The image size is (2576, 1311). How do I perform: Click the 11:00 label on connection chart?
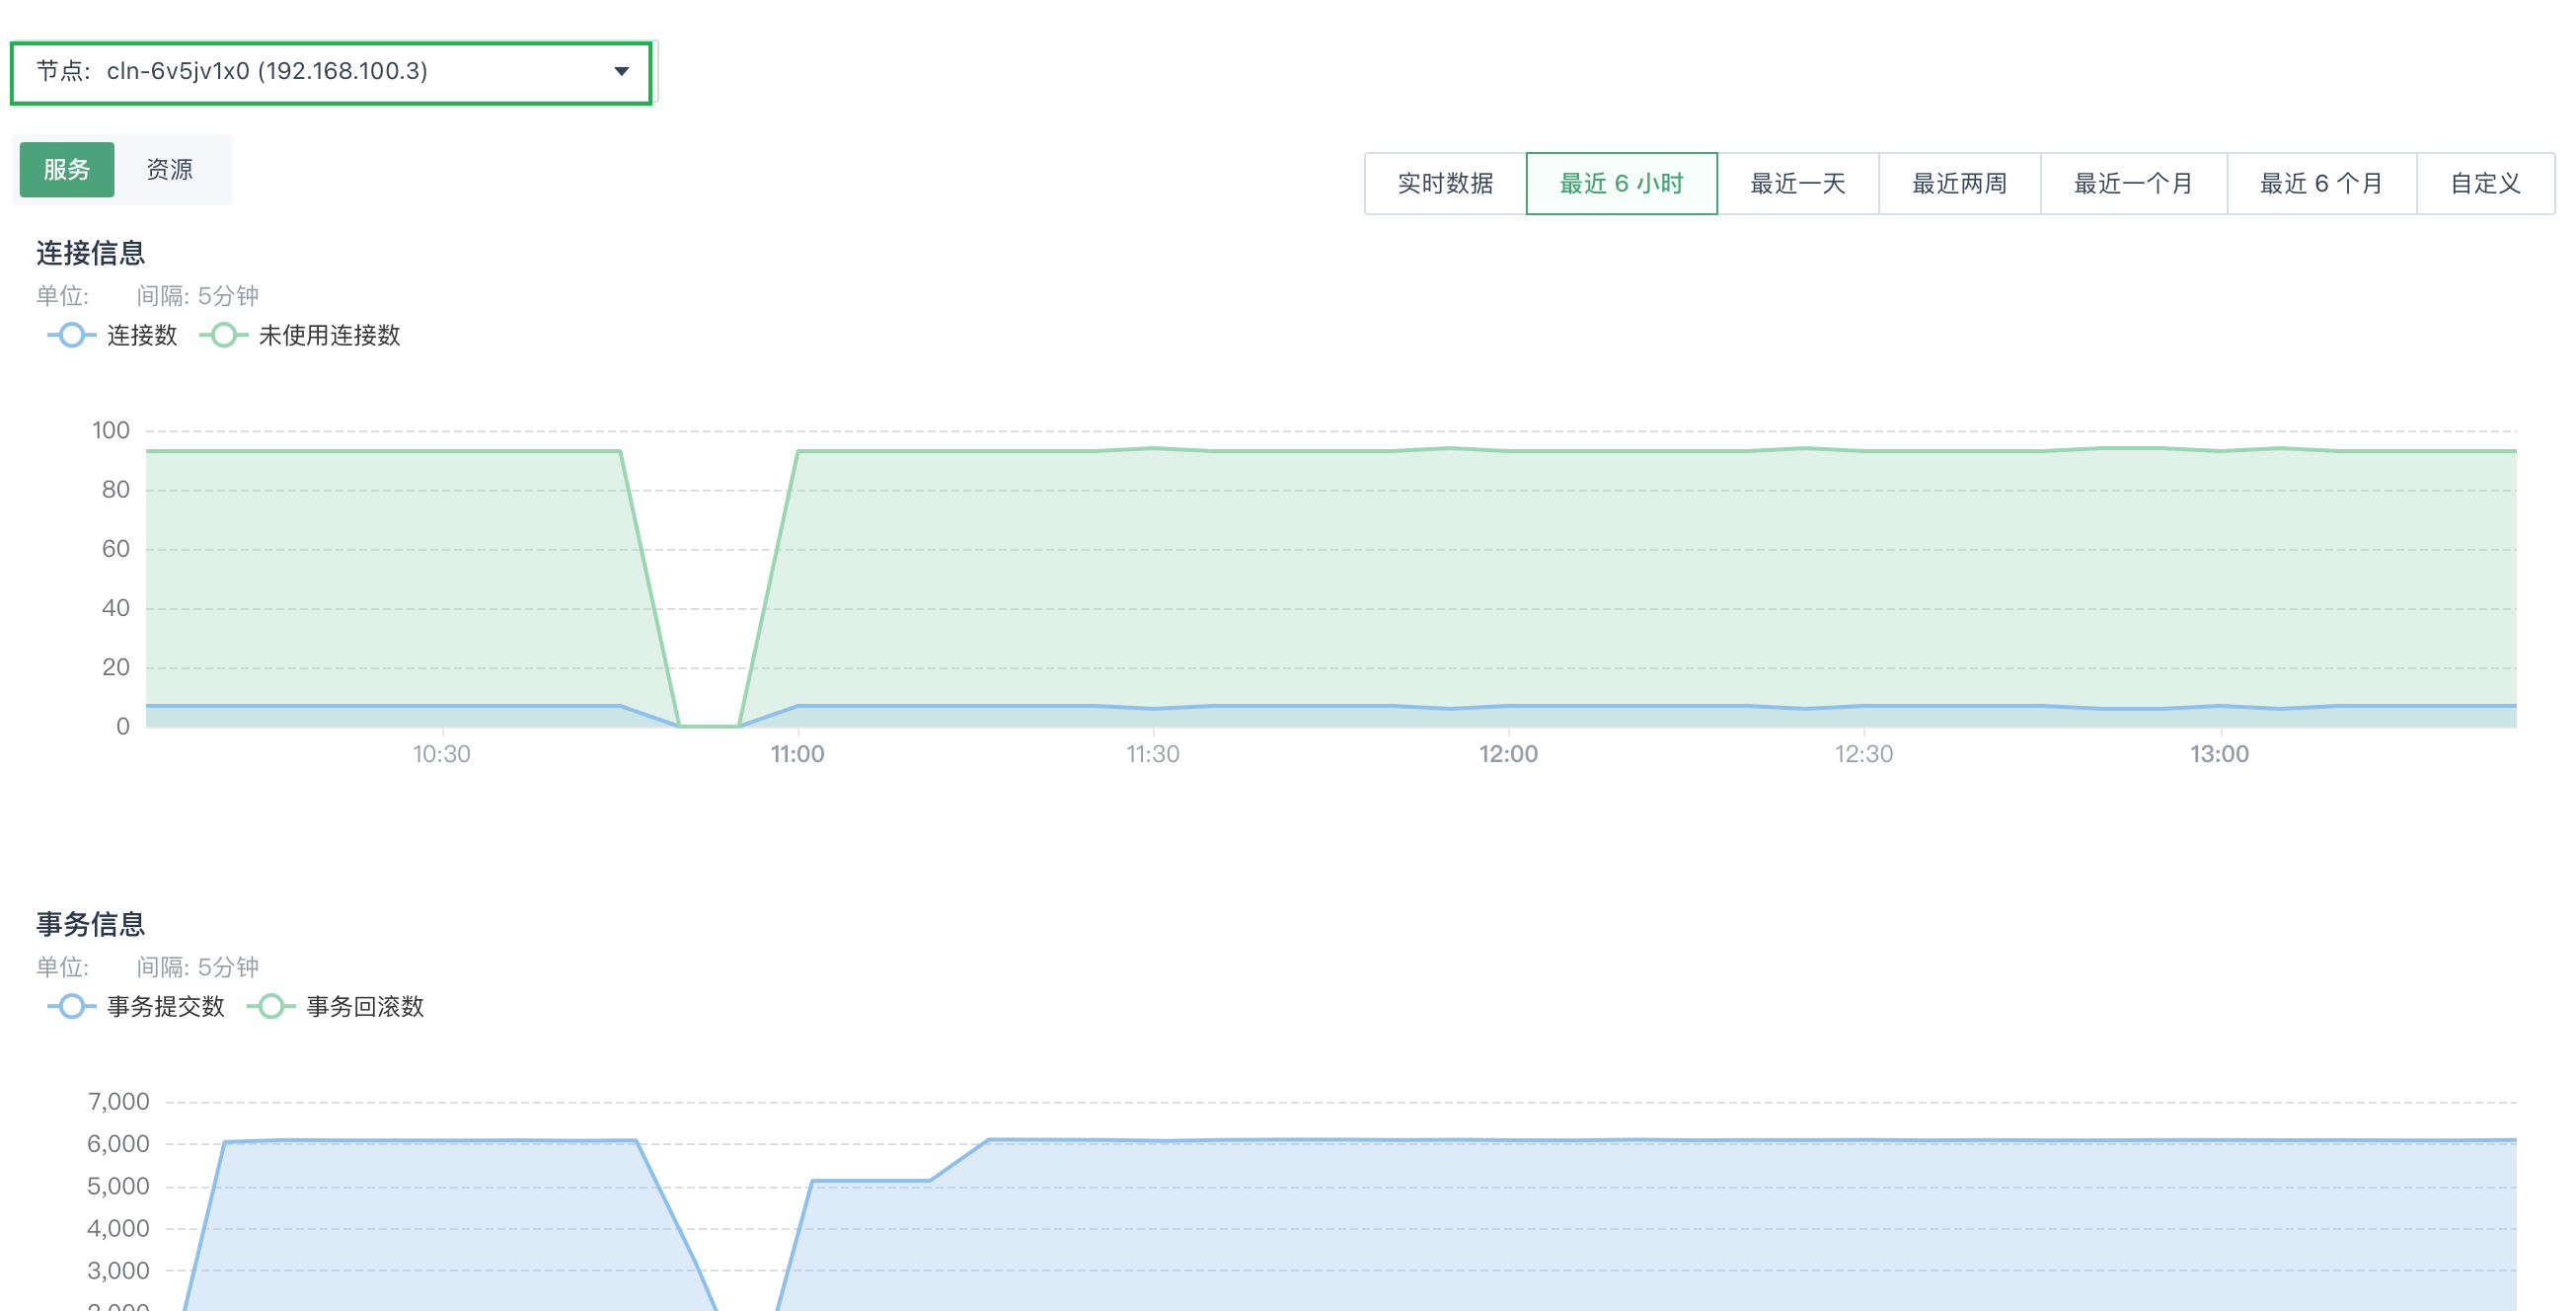click(797, 754)
